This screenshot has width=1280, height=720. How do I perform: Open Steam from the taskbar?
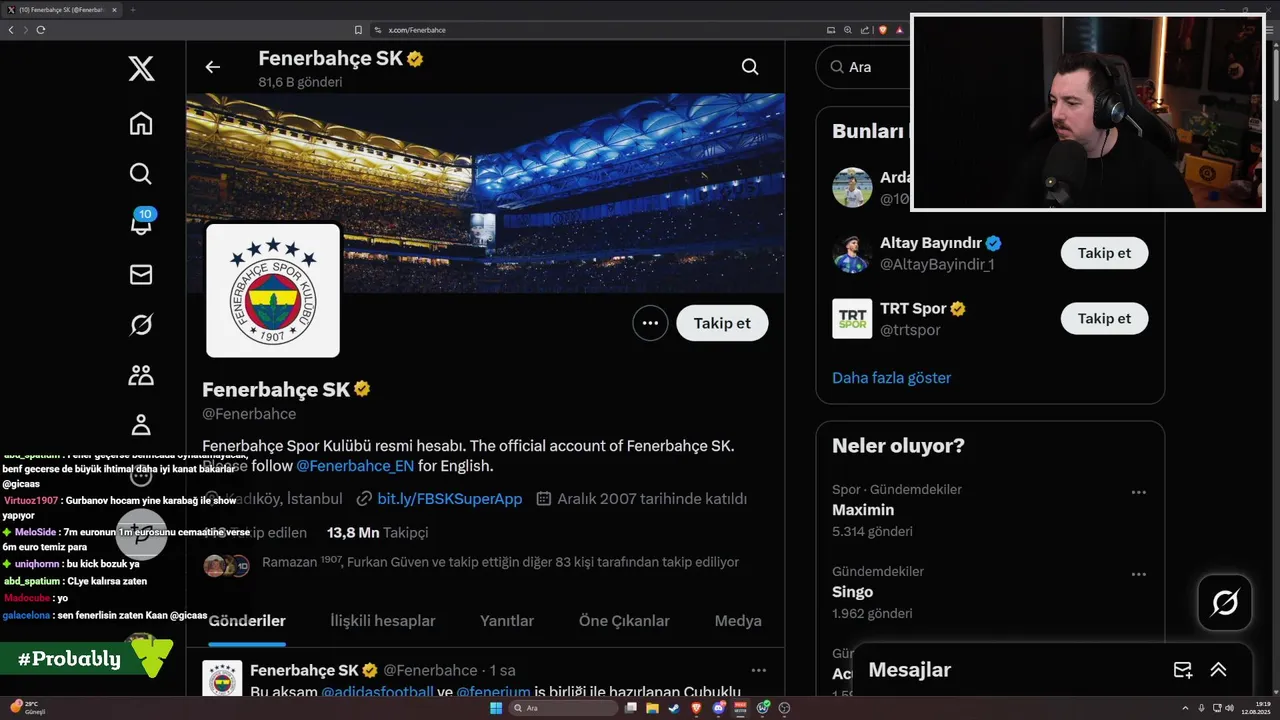[674, 708]
